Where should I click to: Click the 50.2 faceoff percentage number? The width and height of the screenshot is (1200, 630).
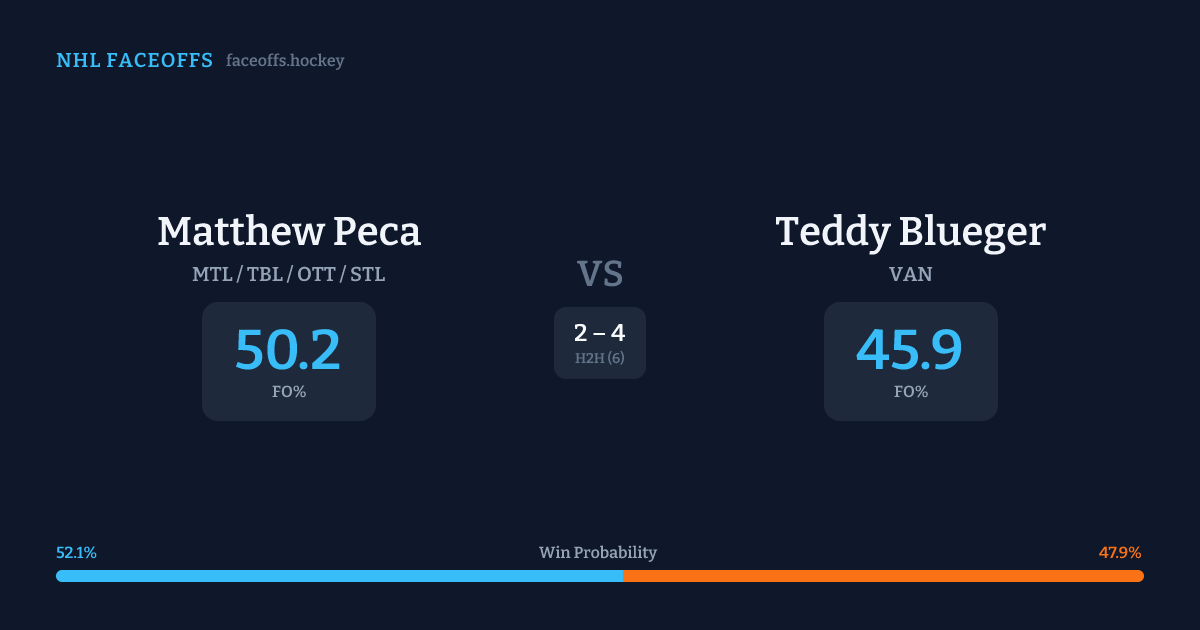click(x=288, y=351)
